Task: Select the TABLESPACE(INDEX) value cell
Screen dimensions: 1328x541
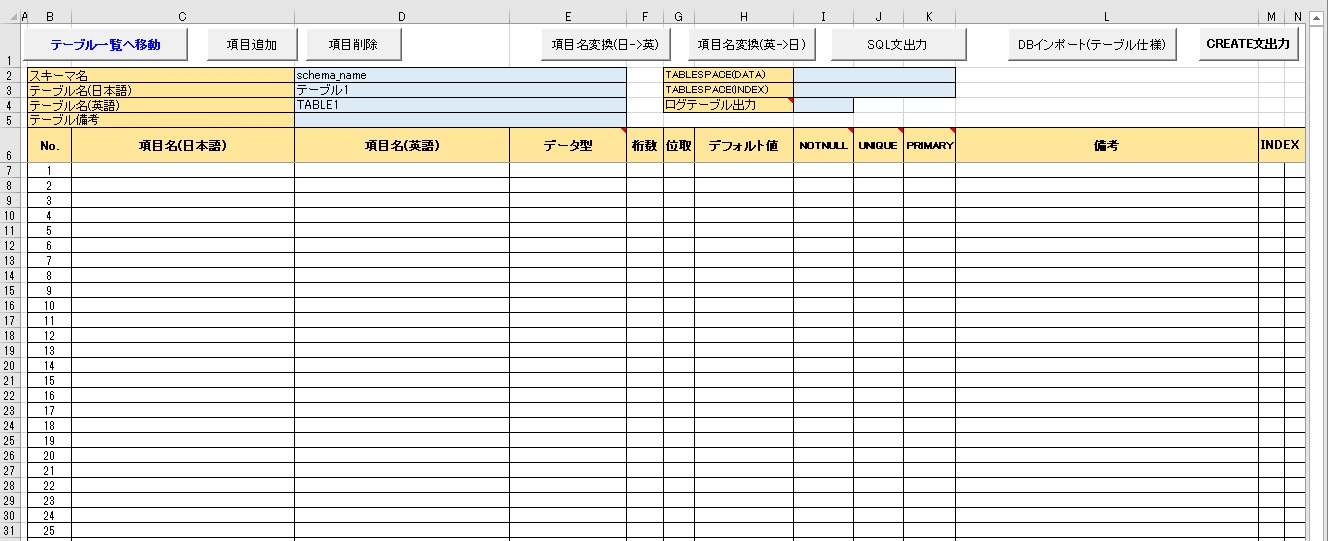Action: point(874,90)
